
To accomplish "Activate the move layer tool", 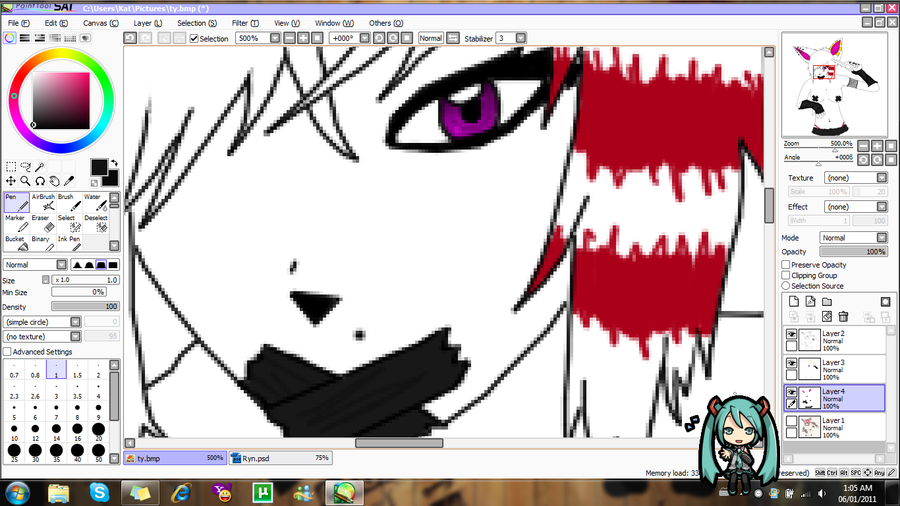I will [x=11, y=181].
